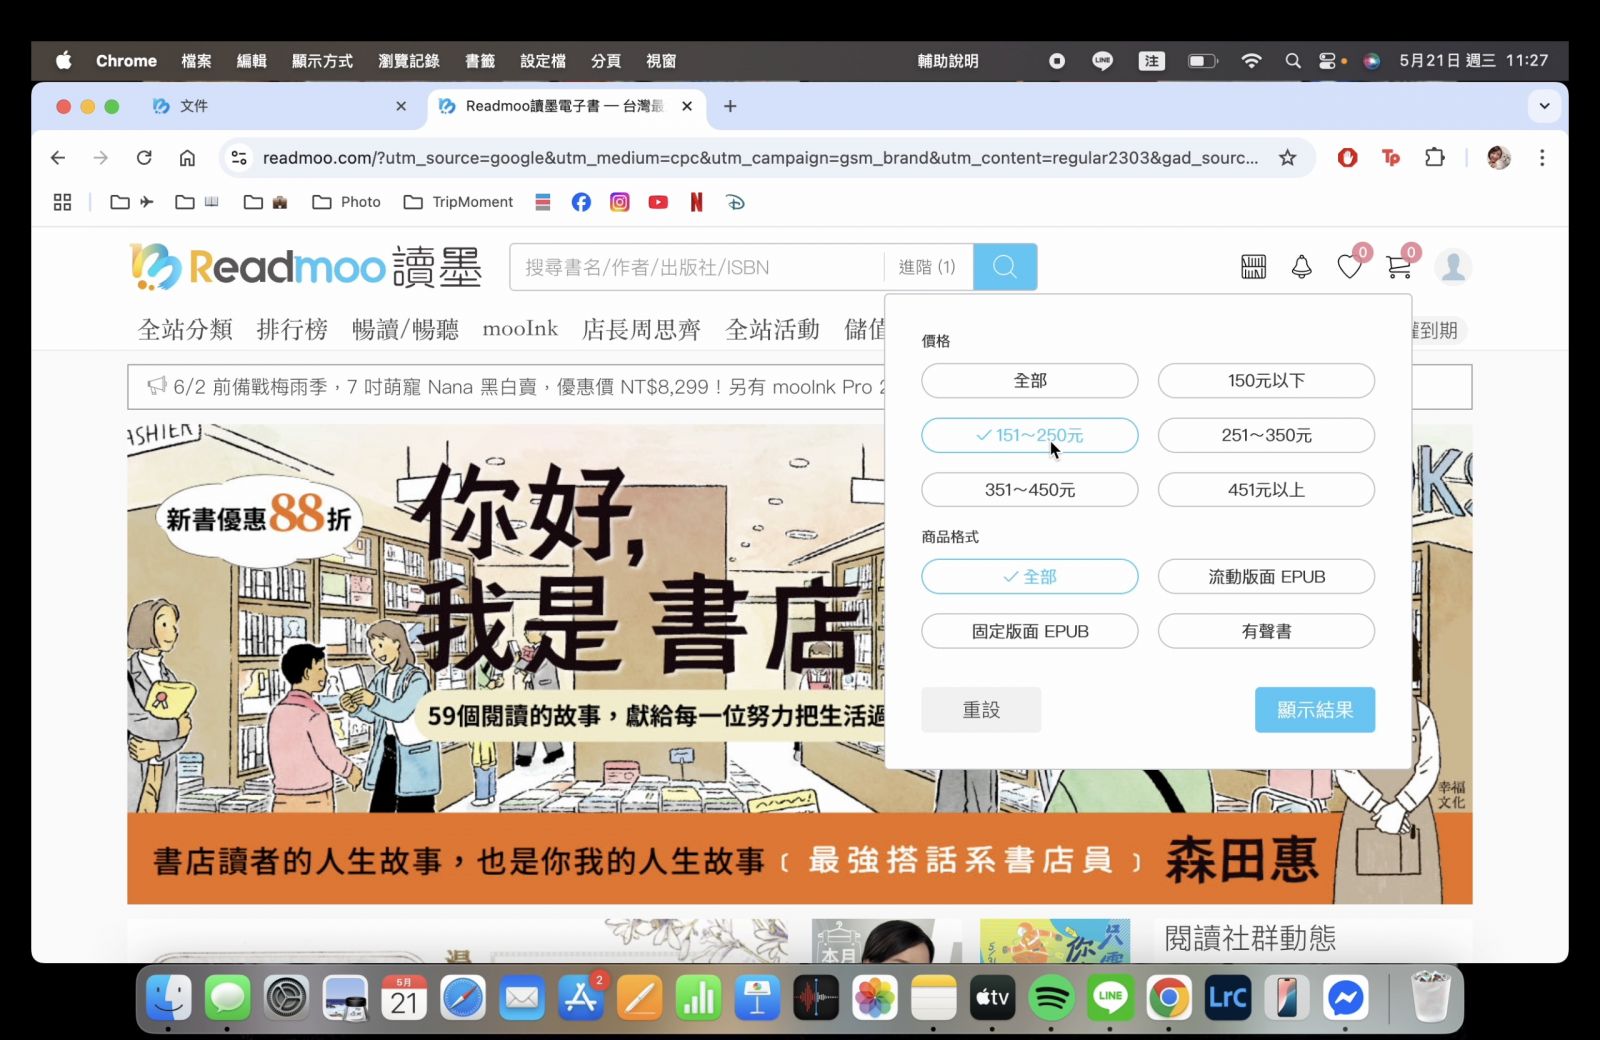Open the mooInk navigation item
Viewport: 1600px width, 1040px height.
coord(520,329)
